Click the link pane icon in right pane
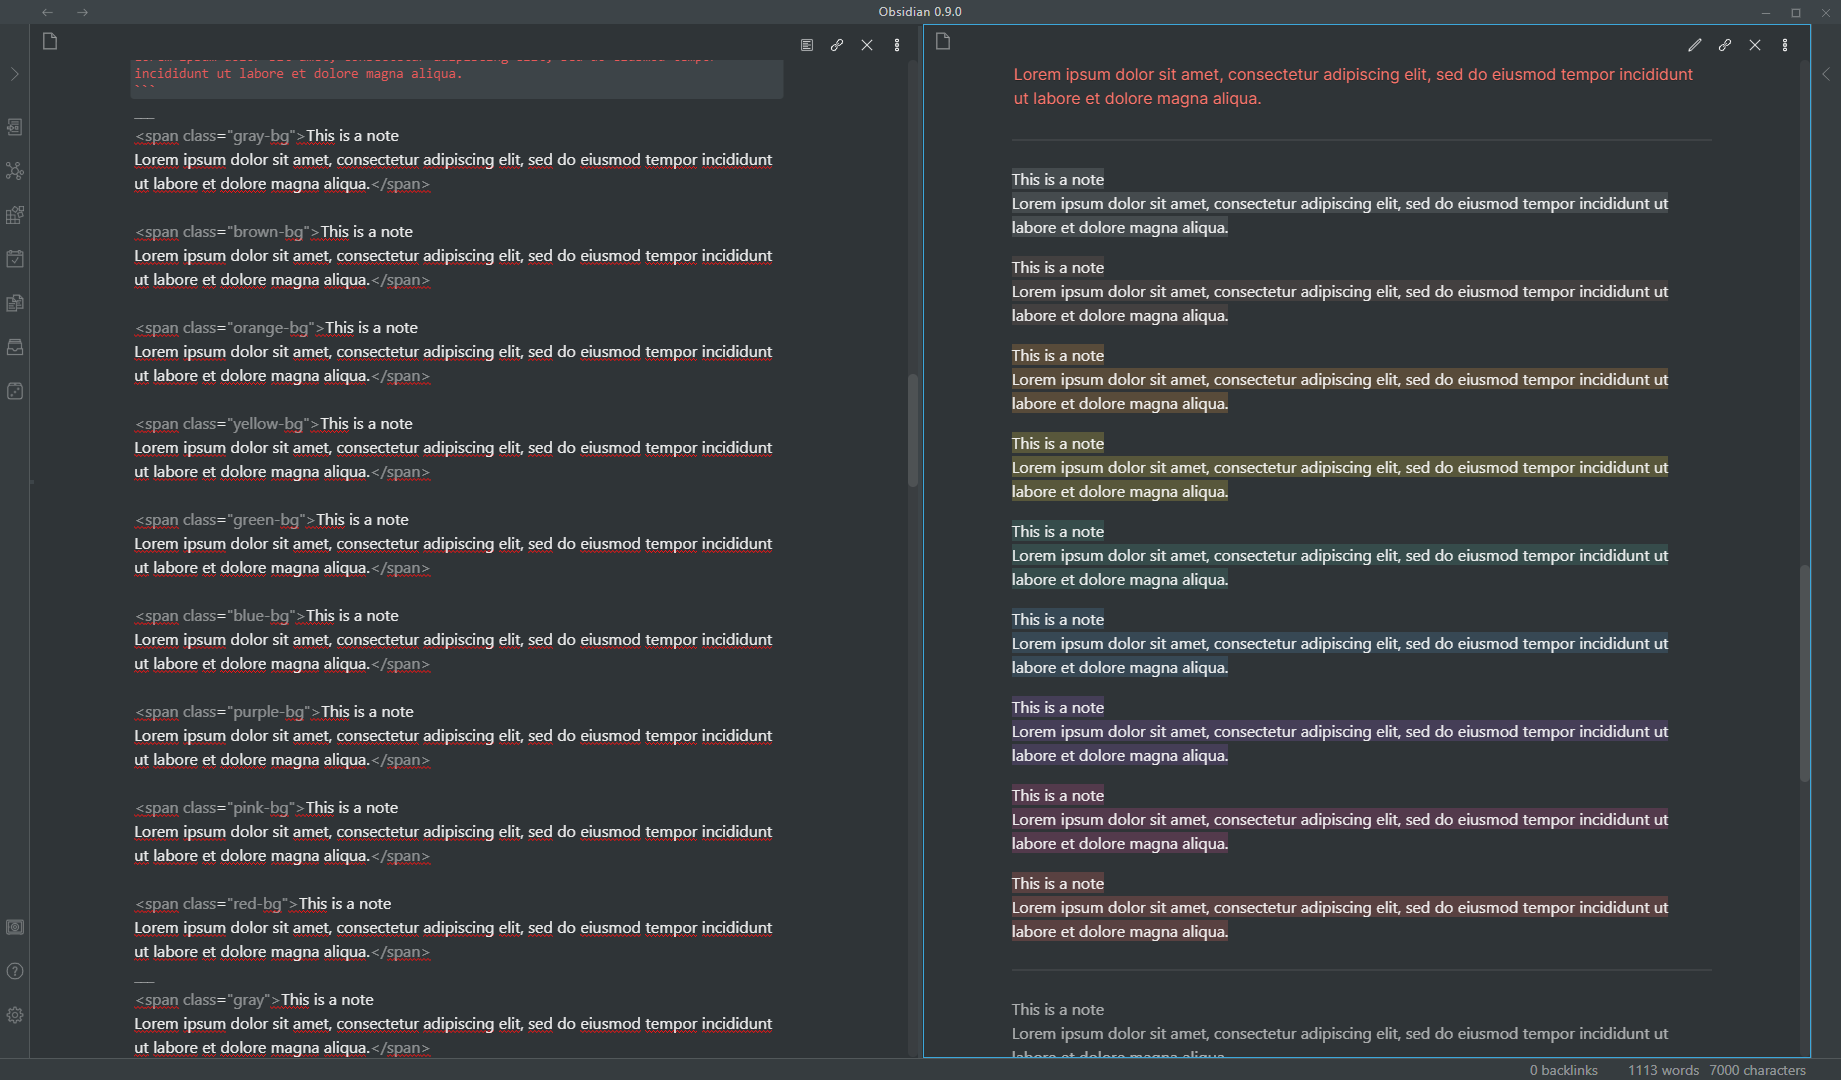 pyautogui.click(x=1725, y=45)
